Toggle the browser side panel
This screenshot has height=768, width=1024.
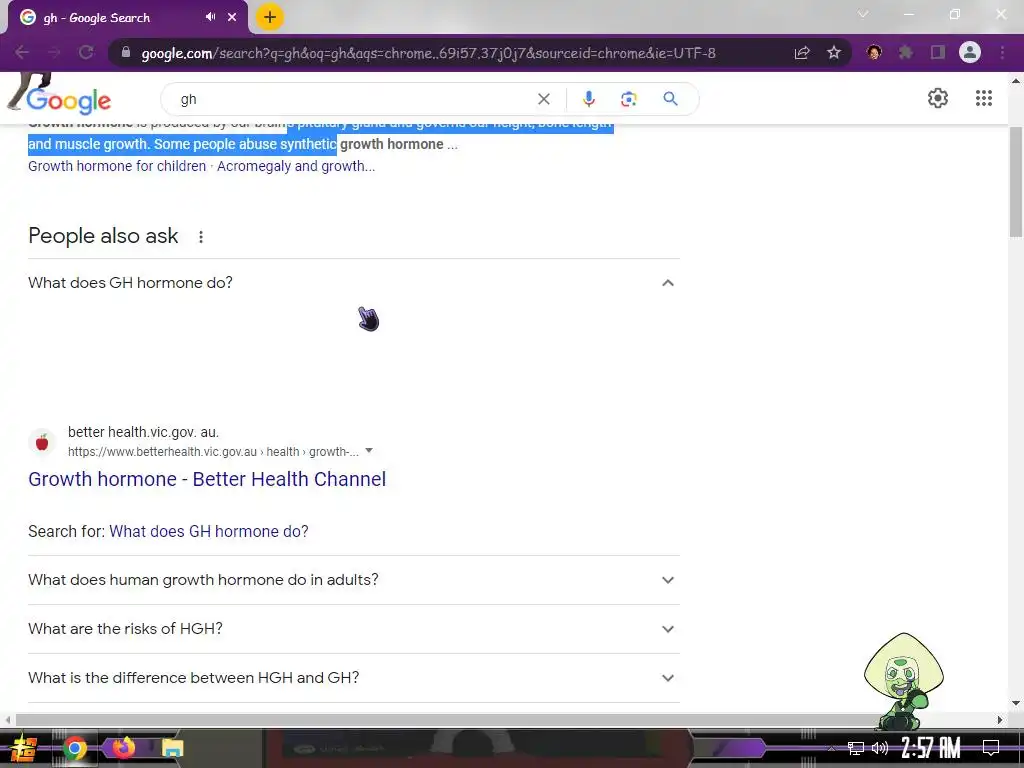click(x=938, y=52)
